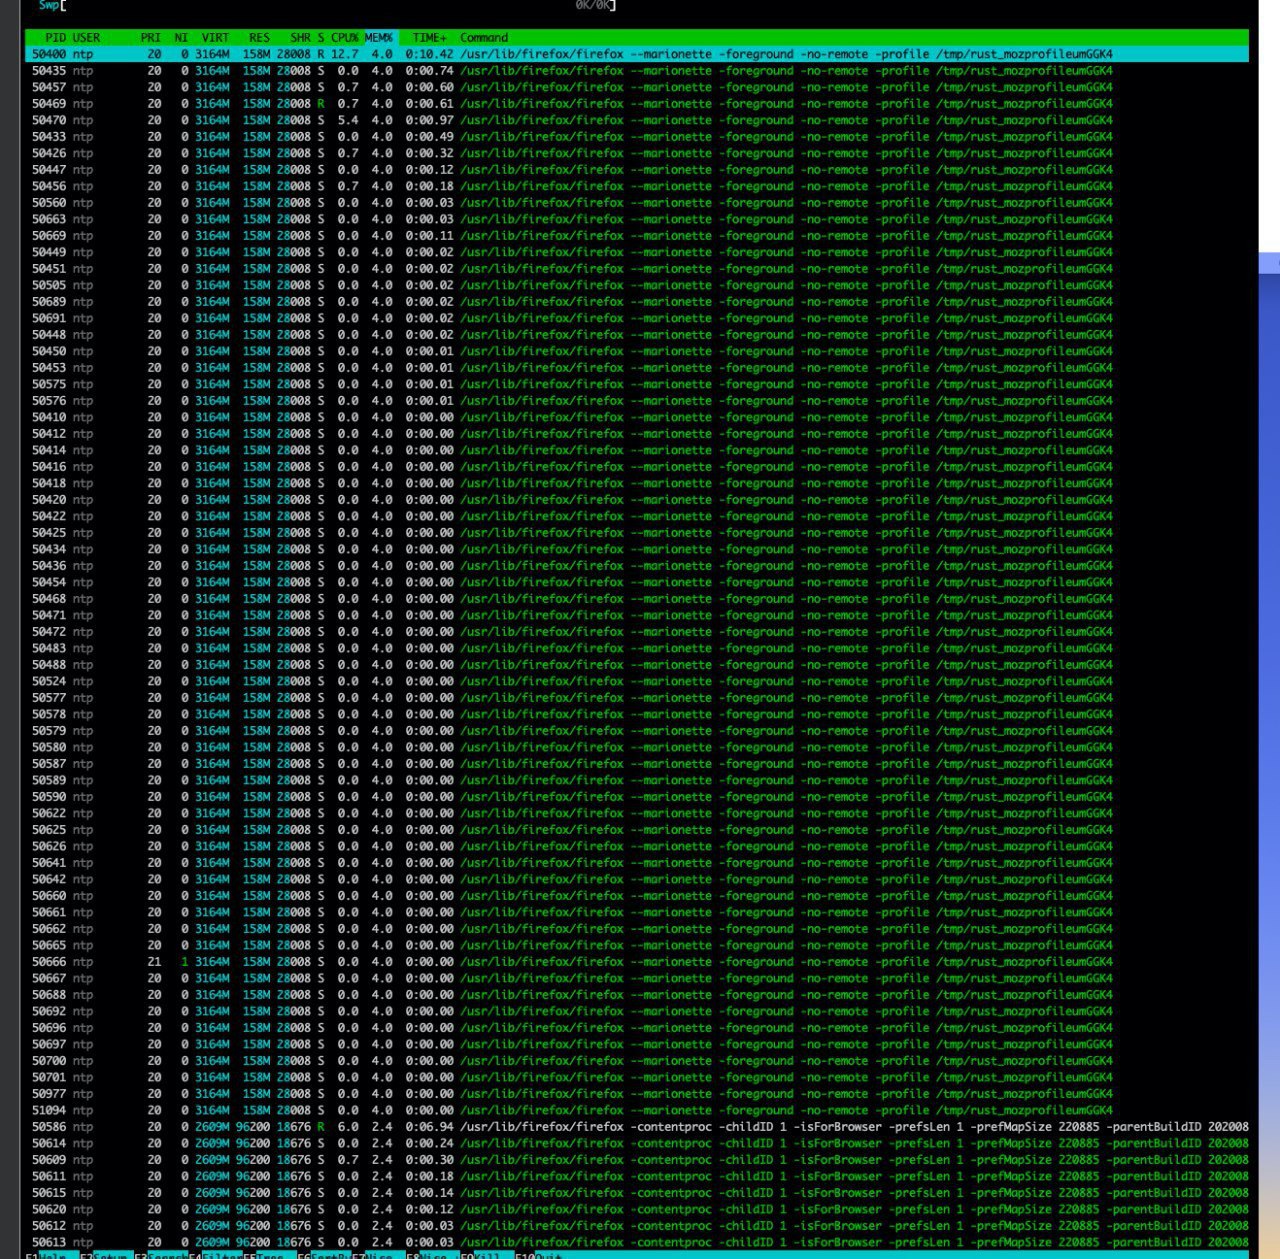Select process row with PID 50453
The image size is (1280, 1259).
[637, 368]
